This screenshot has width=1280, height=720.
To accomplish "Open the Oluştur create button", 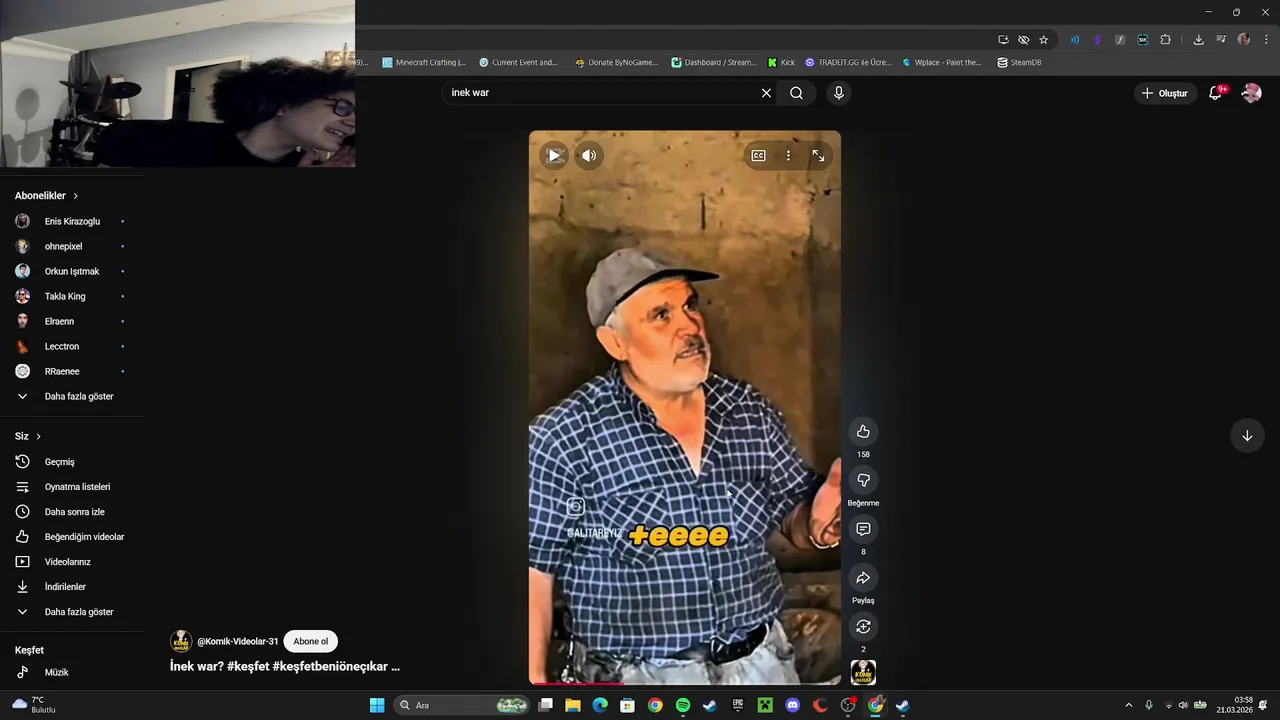I will click(x=1165, y=93).
